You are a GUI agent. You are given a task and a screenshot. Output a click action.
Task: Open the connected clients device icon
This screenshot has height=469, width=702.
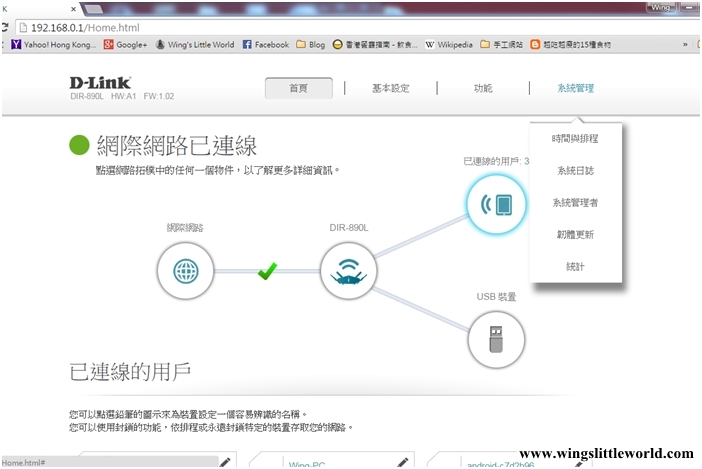click(496, 204)
